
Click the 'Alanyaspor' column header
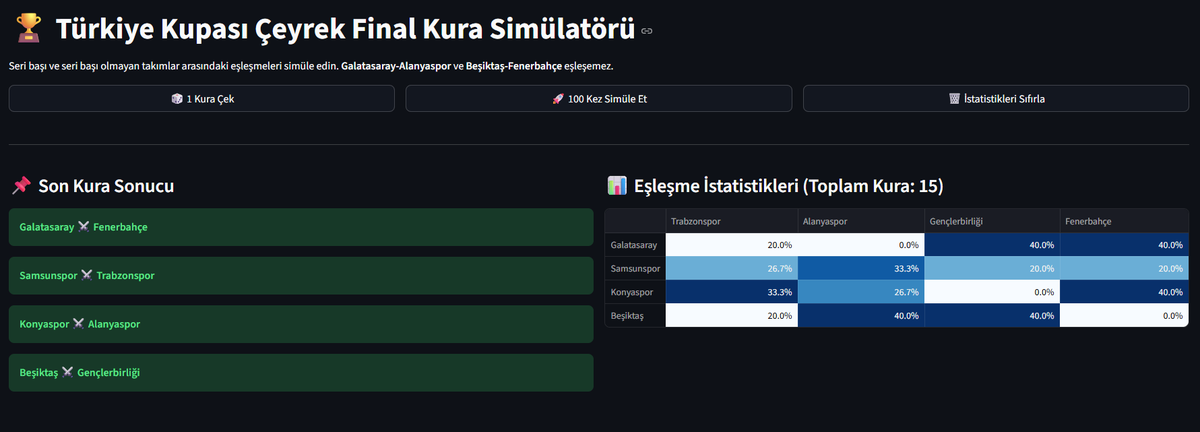tap(861, 221)
